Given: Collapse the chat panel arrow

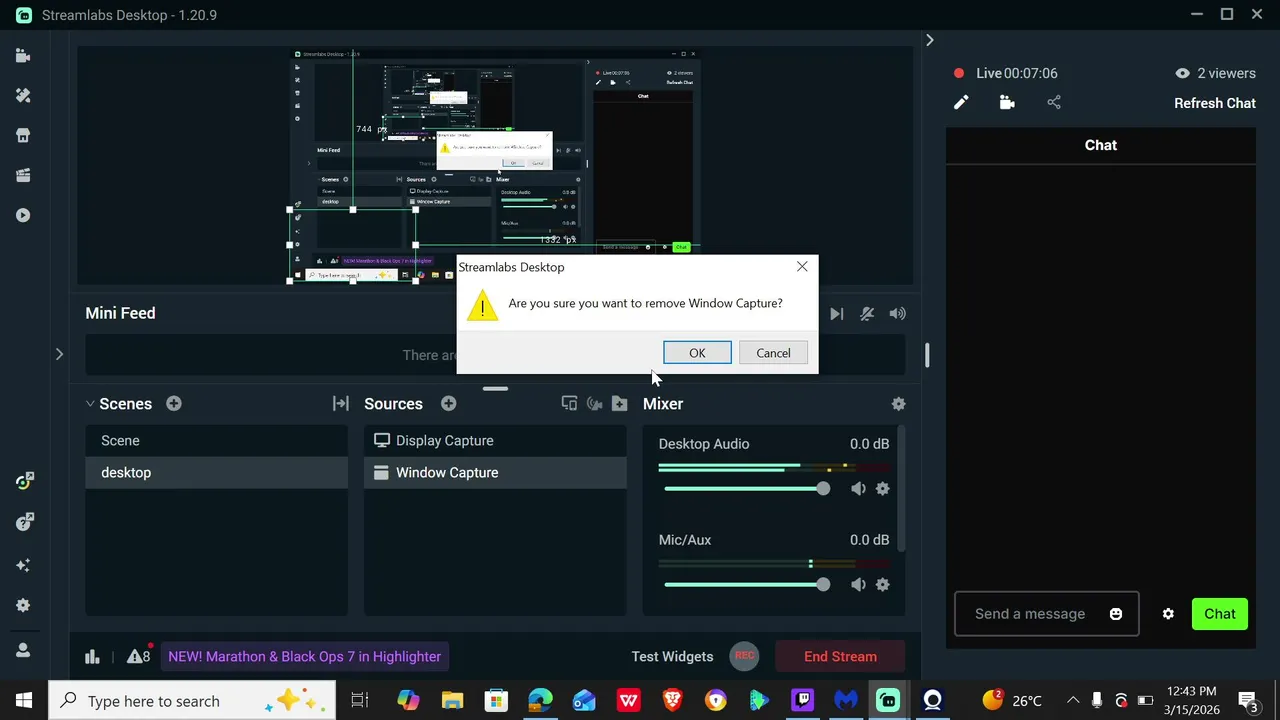Looking at the screenshot, I should [x=930, y=40].
